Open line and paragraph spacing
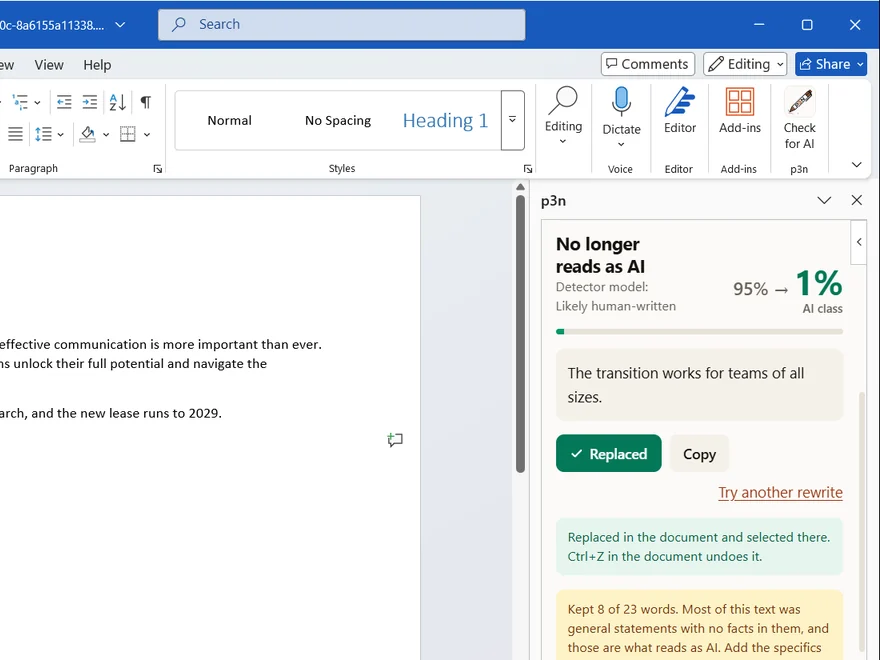880x660 pixels. click(43, 134)
